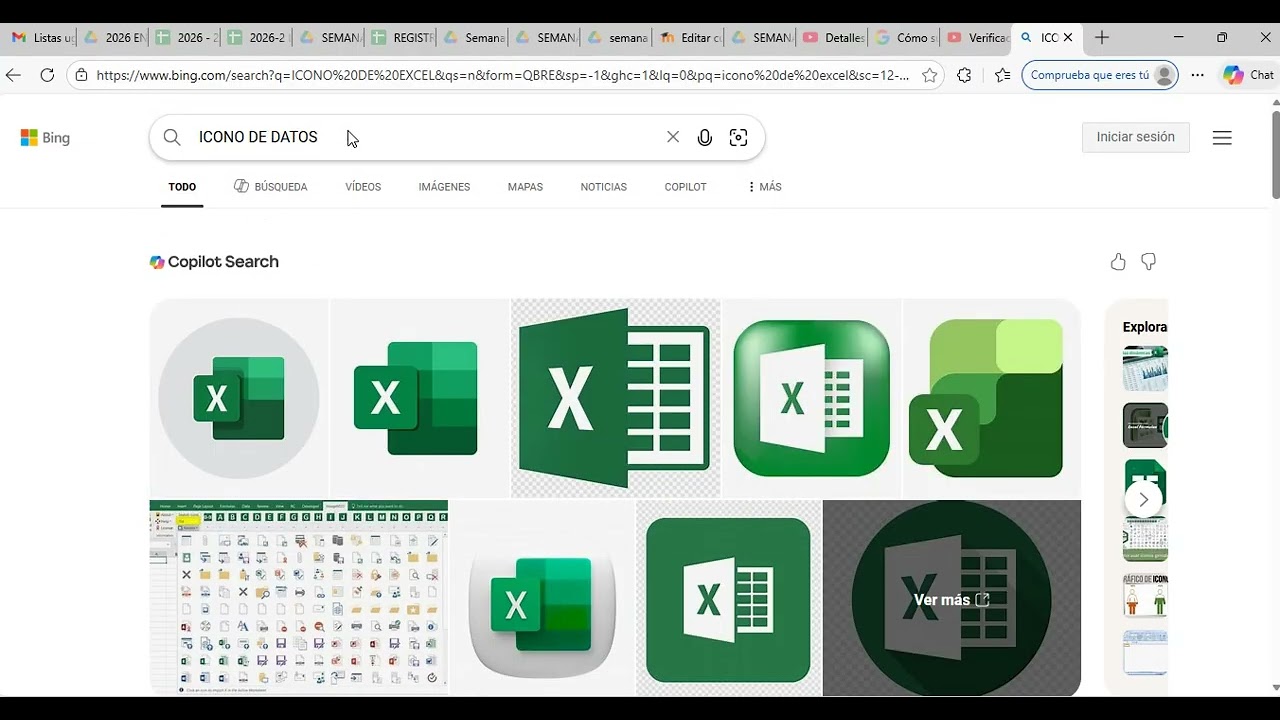Open Copilot Chat in the toolbar
1280x720 pixels.
pyautogui.click(x=1248, y=75)
